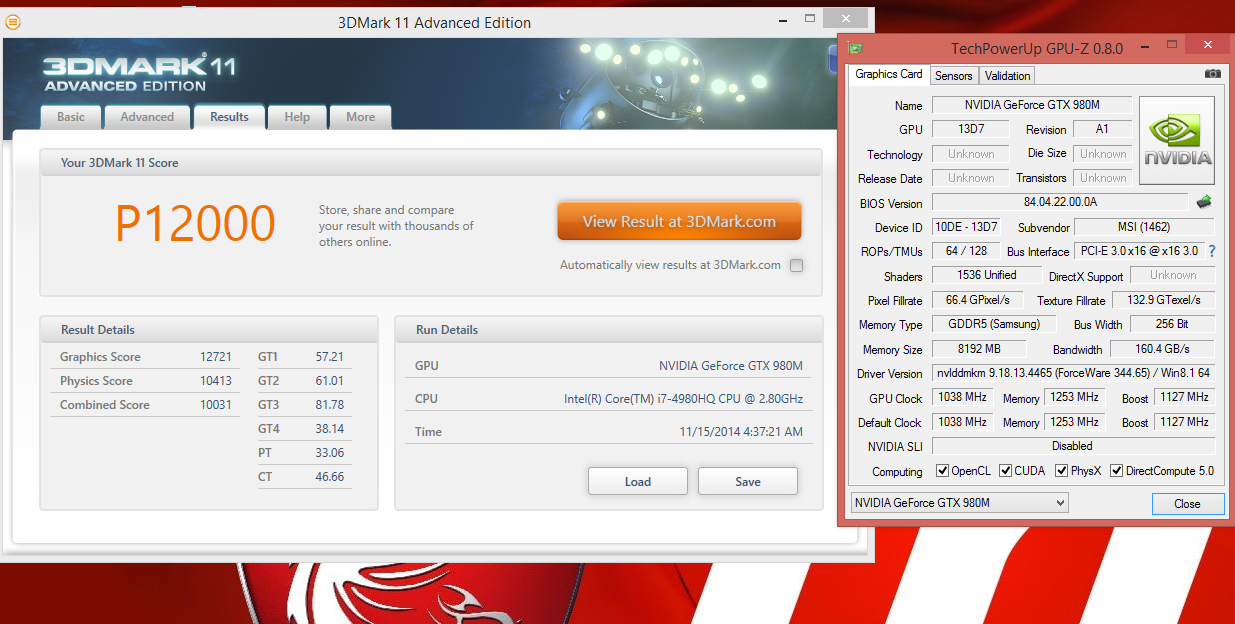Click the GPU-Z Name field

pyautogui.click(x=1032, y=105)
